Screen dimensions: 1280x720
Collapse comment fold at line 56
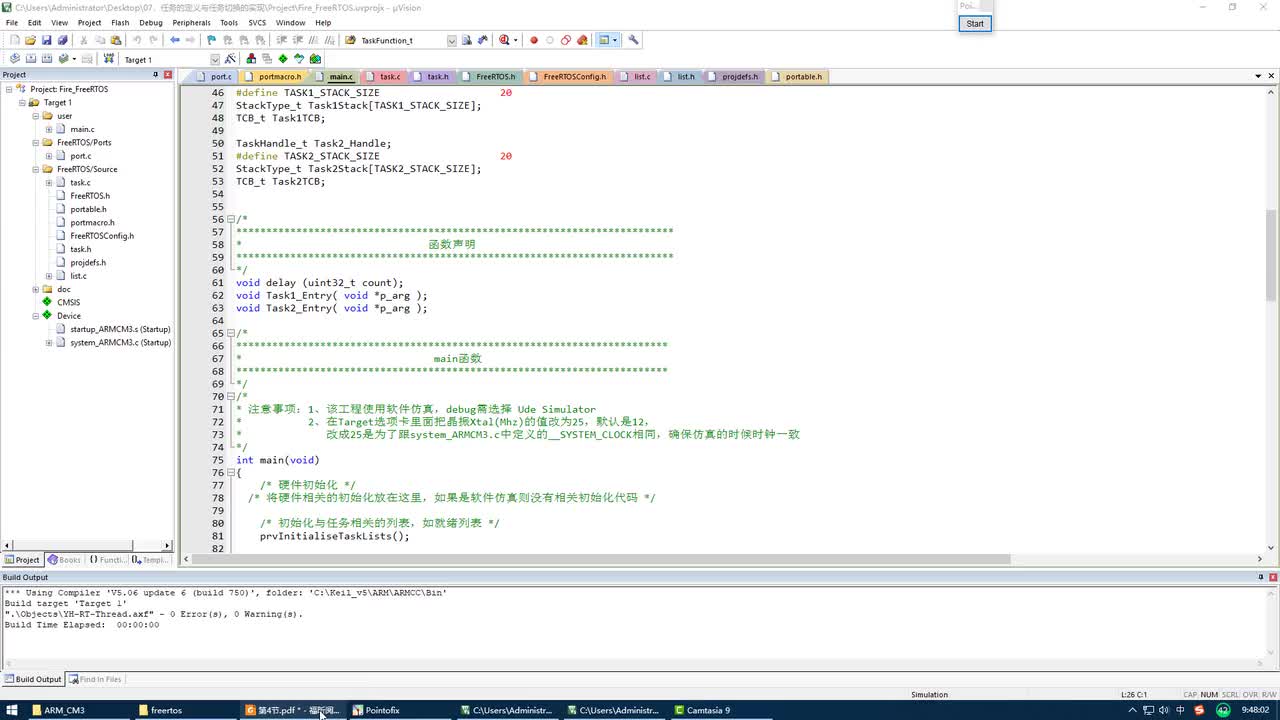point(230,219)
